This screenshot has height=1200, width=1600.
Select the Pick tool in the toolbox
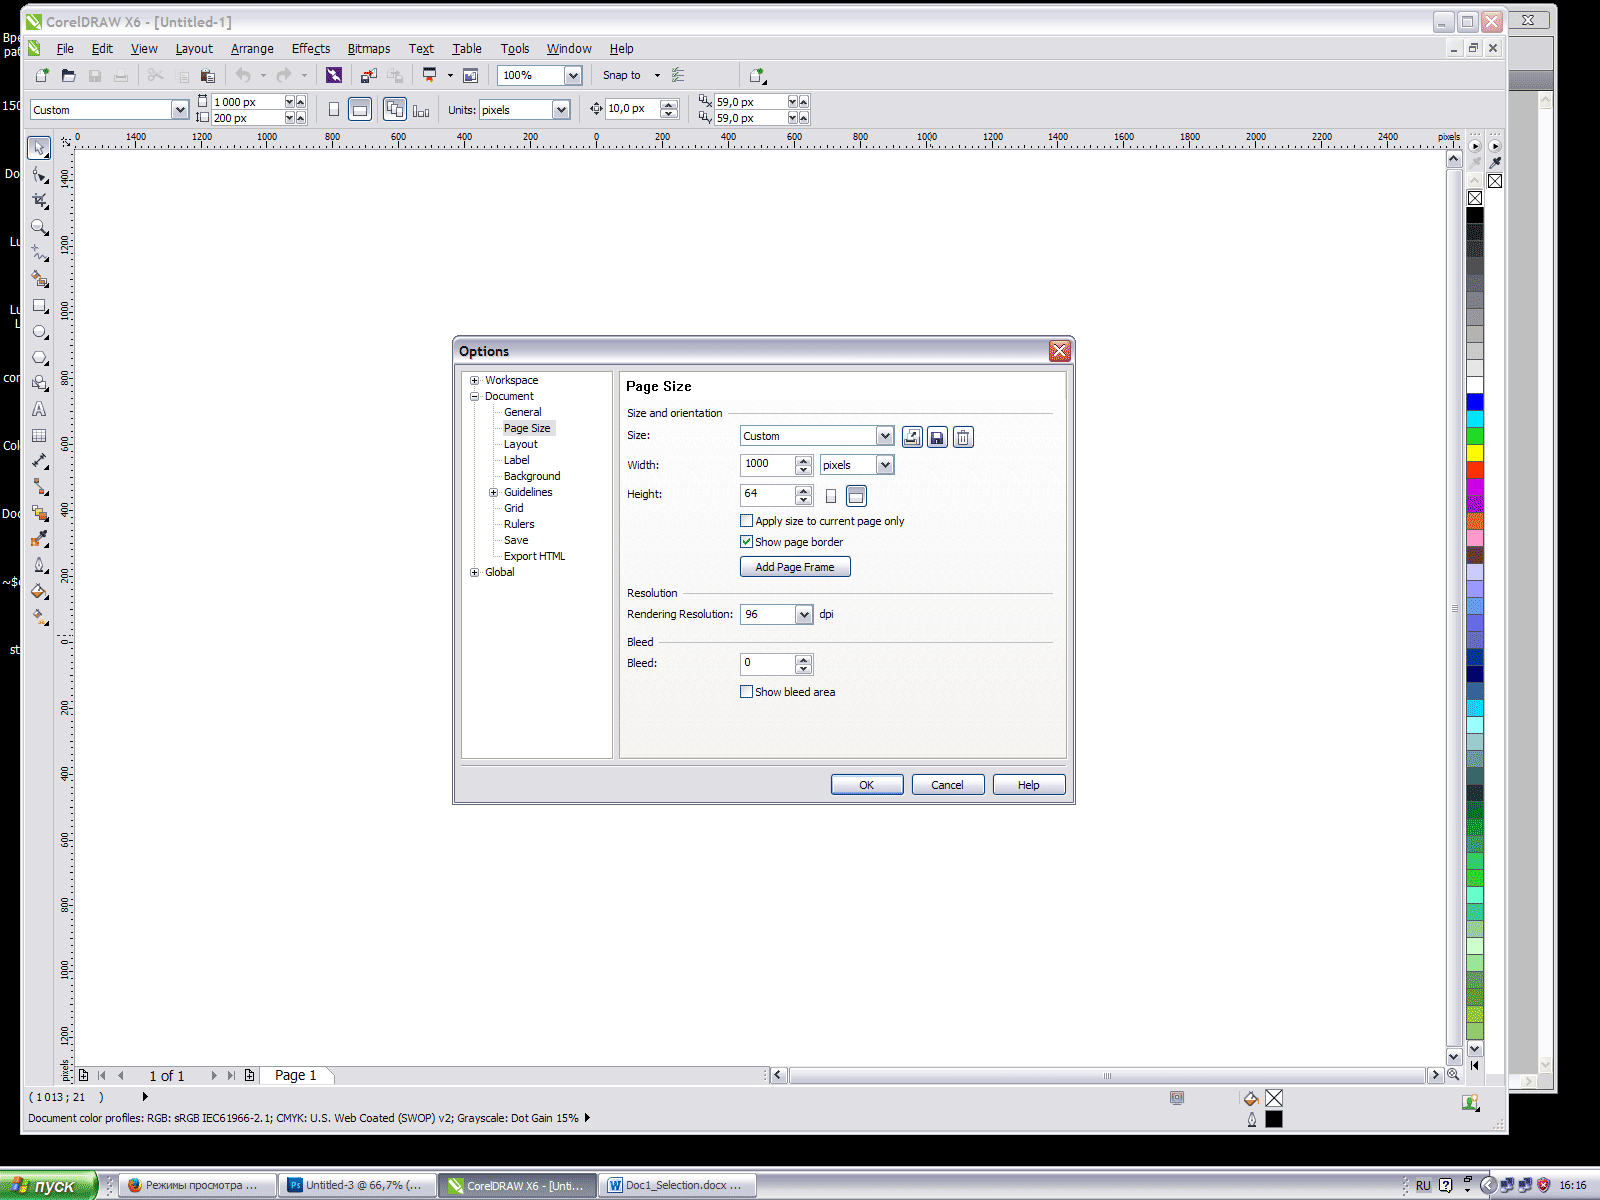coord(39,148)
